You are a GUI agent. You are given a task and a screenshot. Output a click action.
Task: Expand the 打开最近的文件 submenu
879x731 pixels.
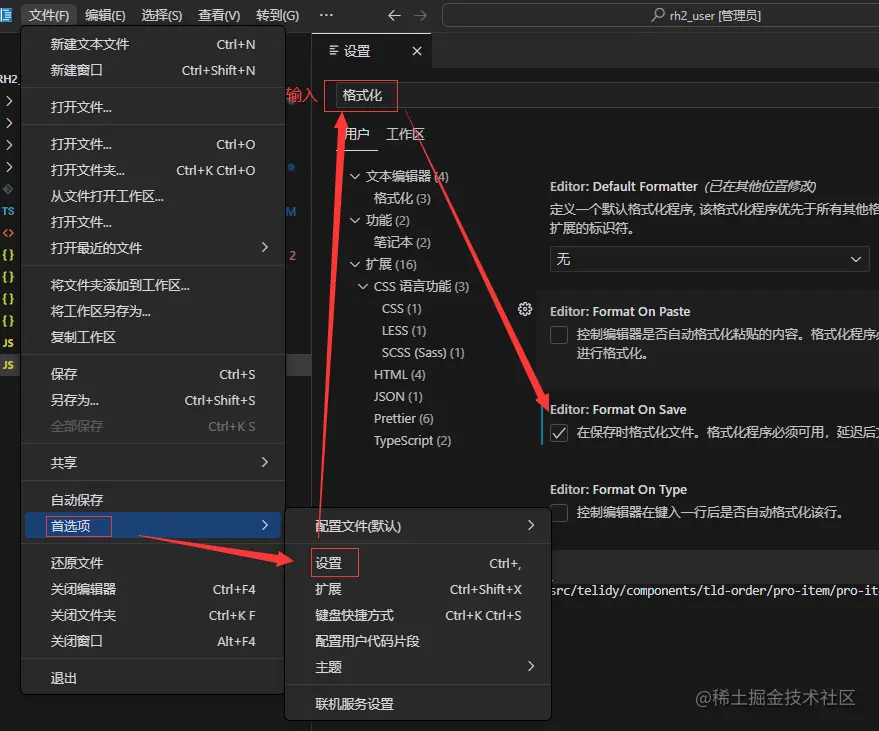(x=152, y=248)
